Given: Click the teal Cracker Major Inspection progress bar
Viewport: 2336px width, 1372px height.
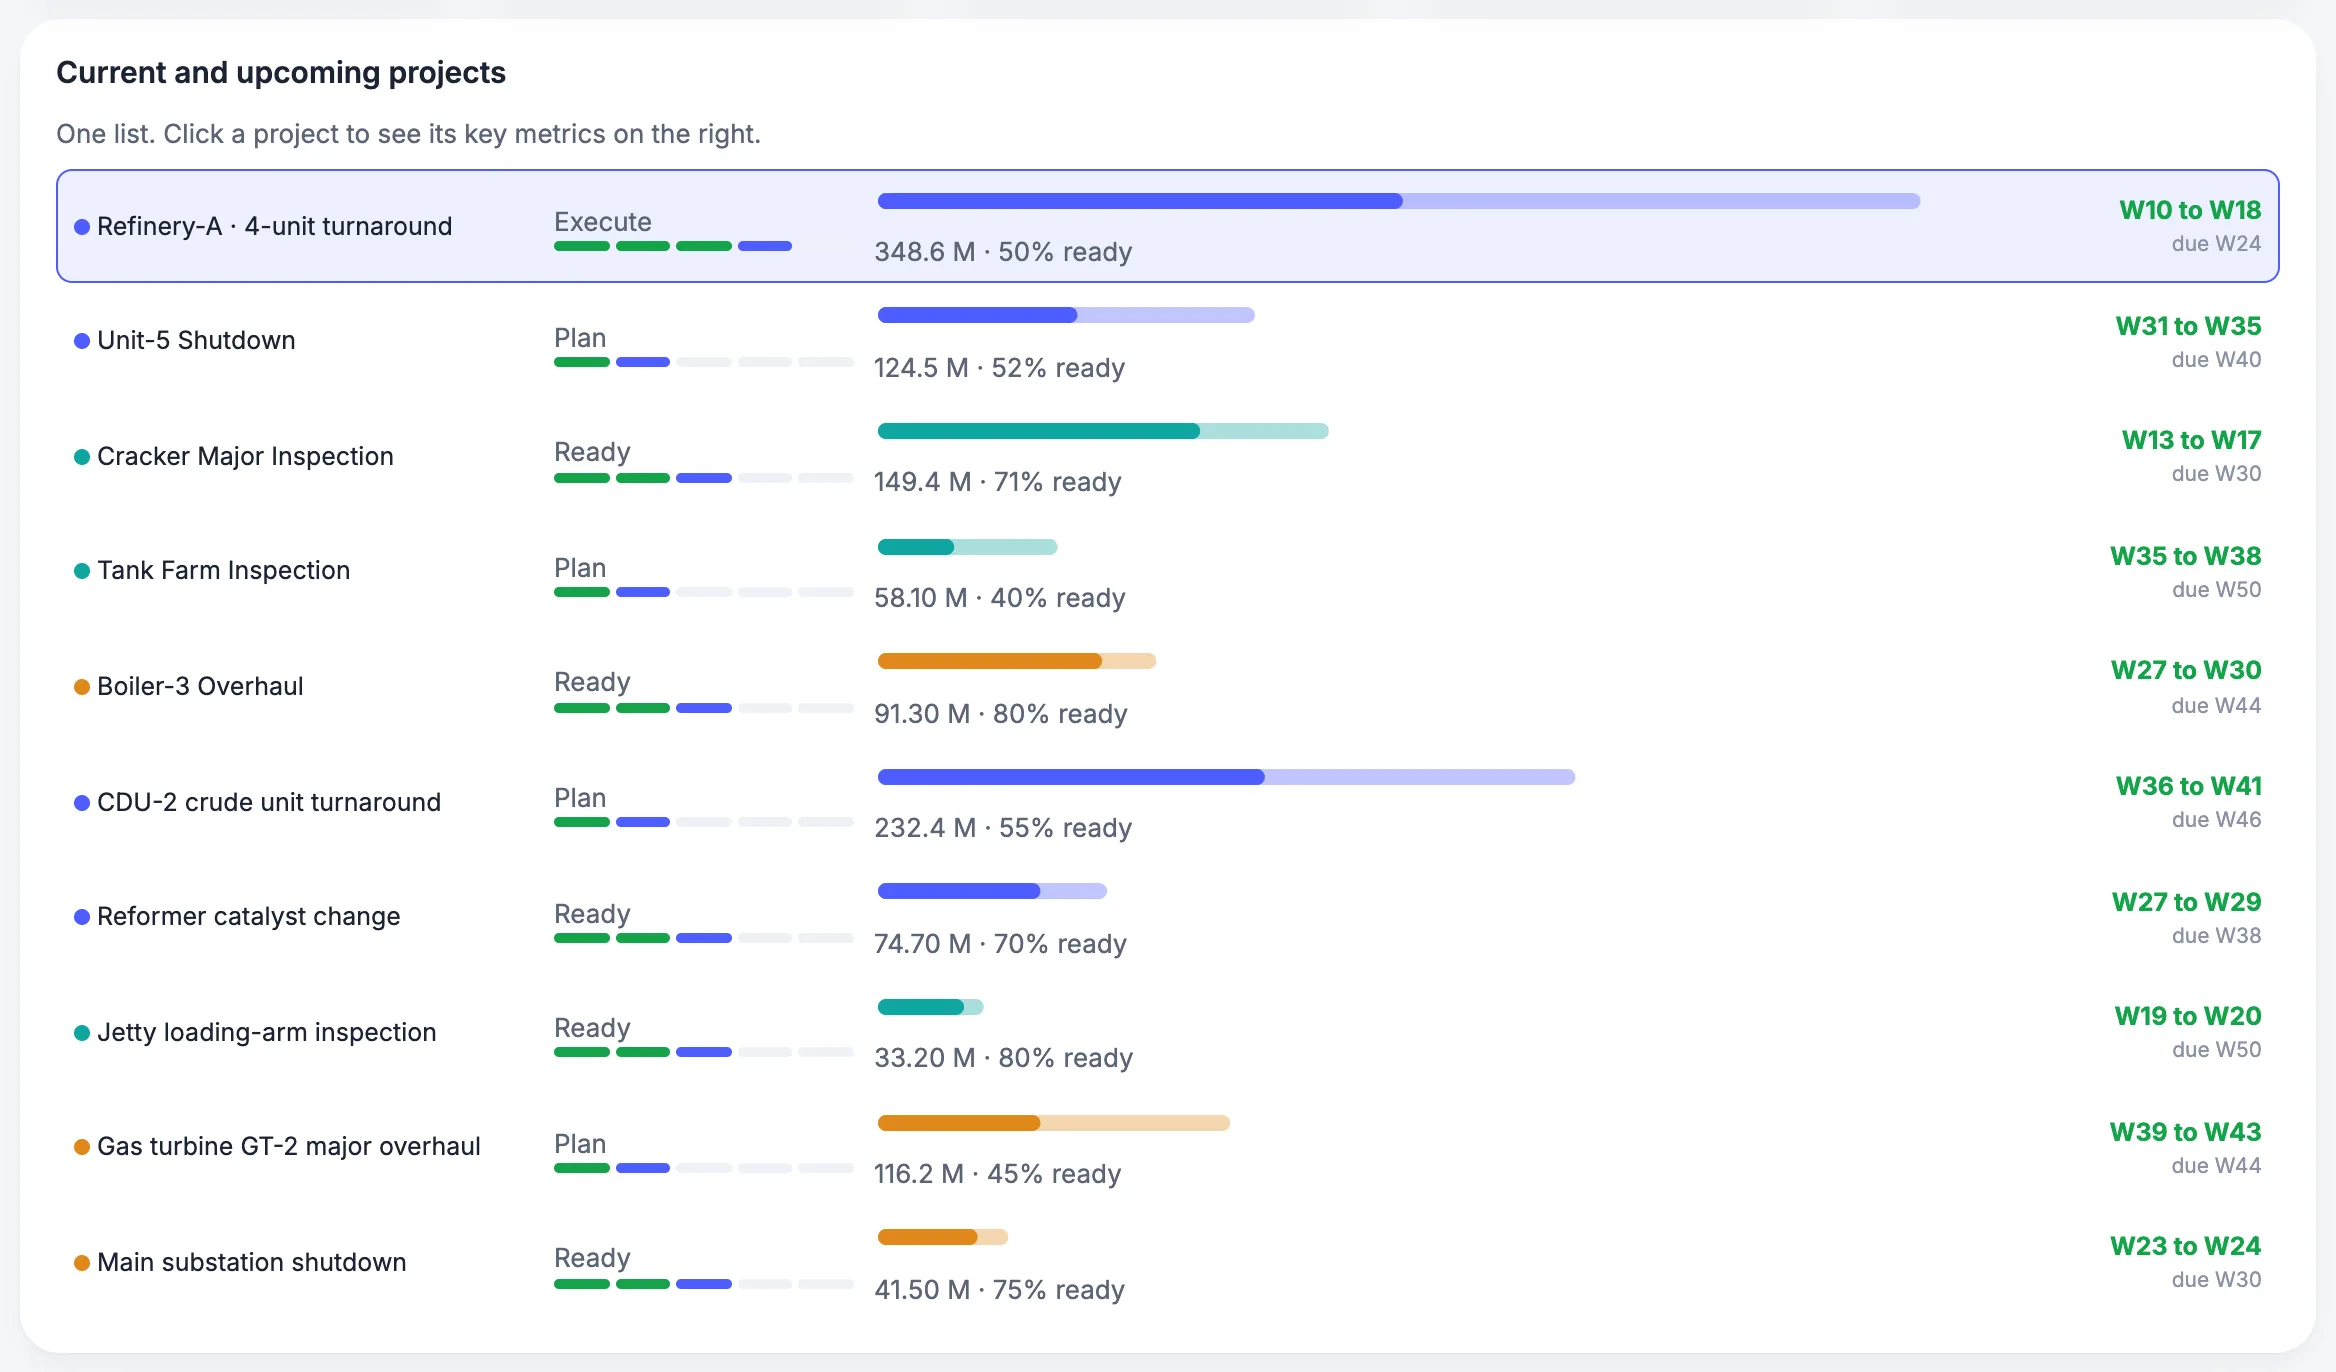Looking at the screenshot, I should [1103, 431].
